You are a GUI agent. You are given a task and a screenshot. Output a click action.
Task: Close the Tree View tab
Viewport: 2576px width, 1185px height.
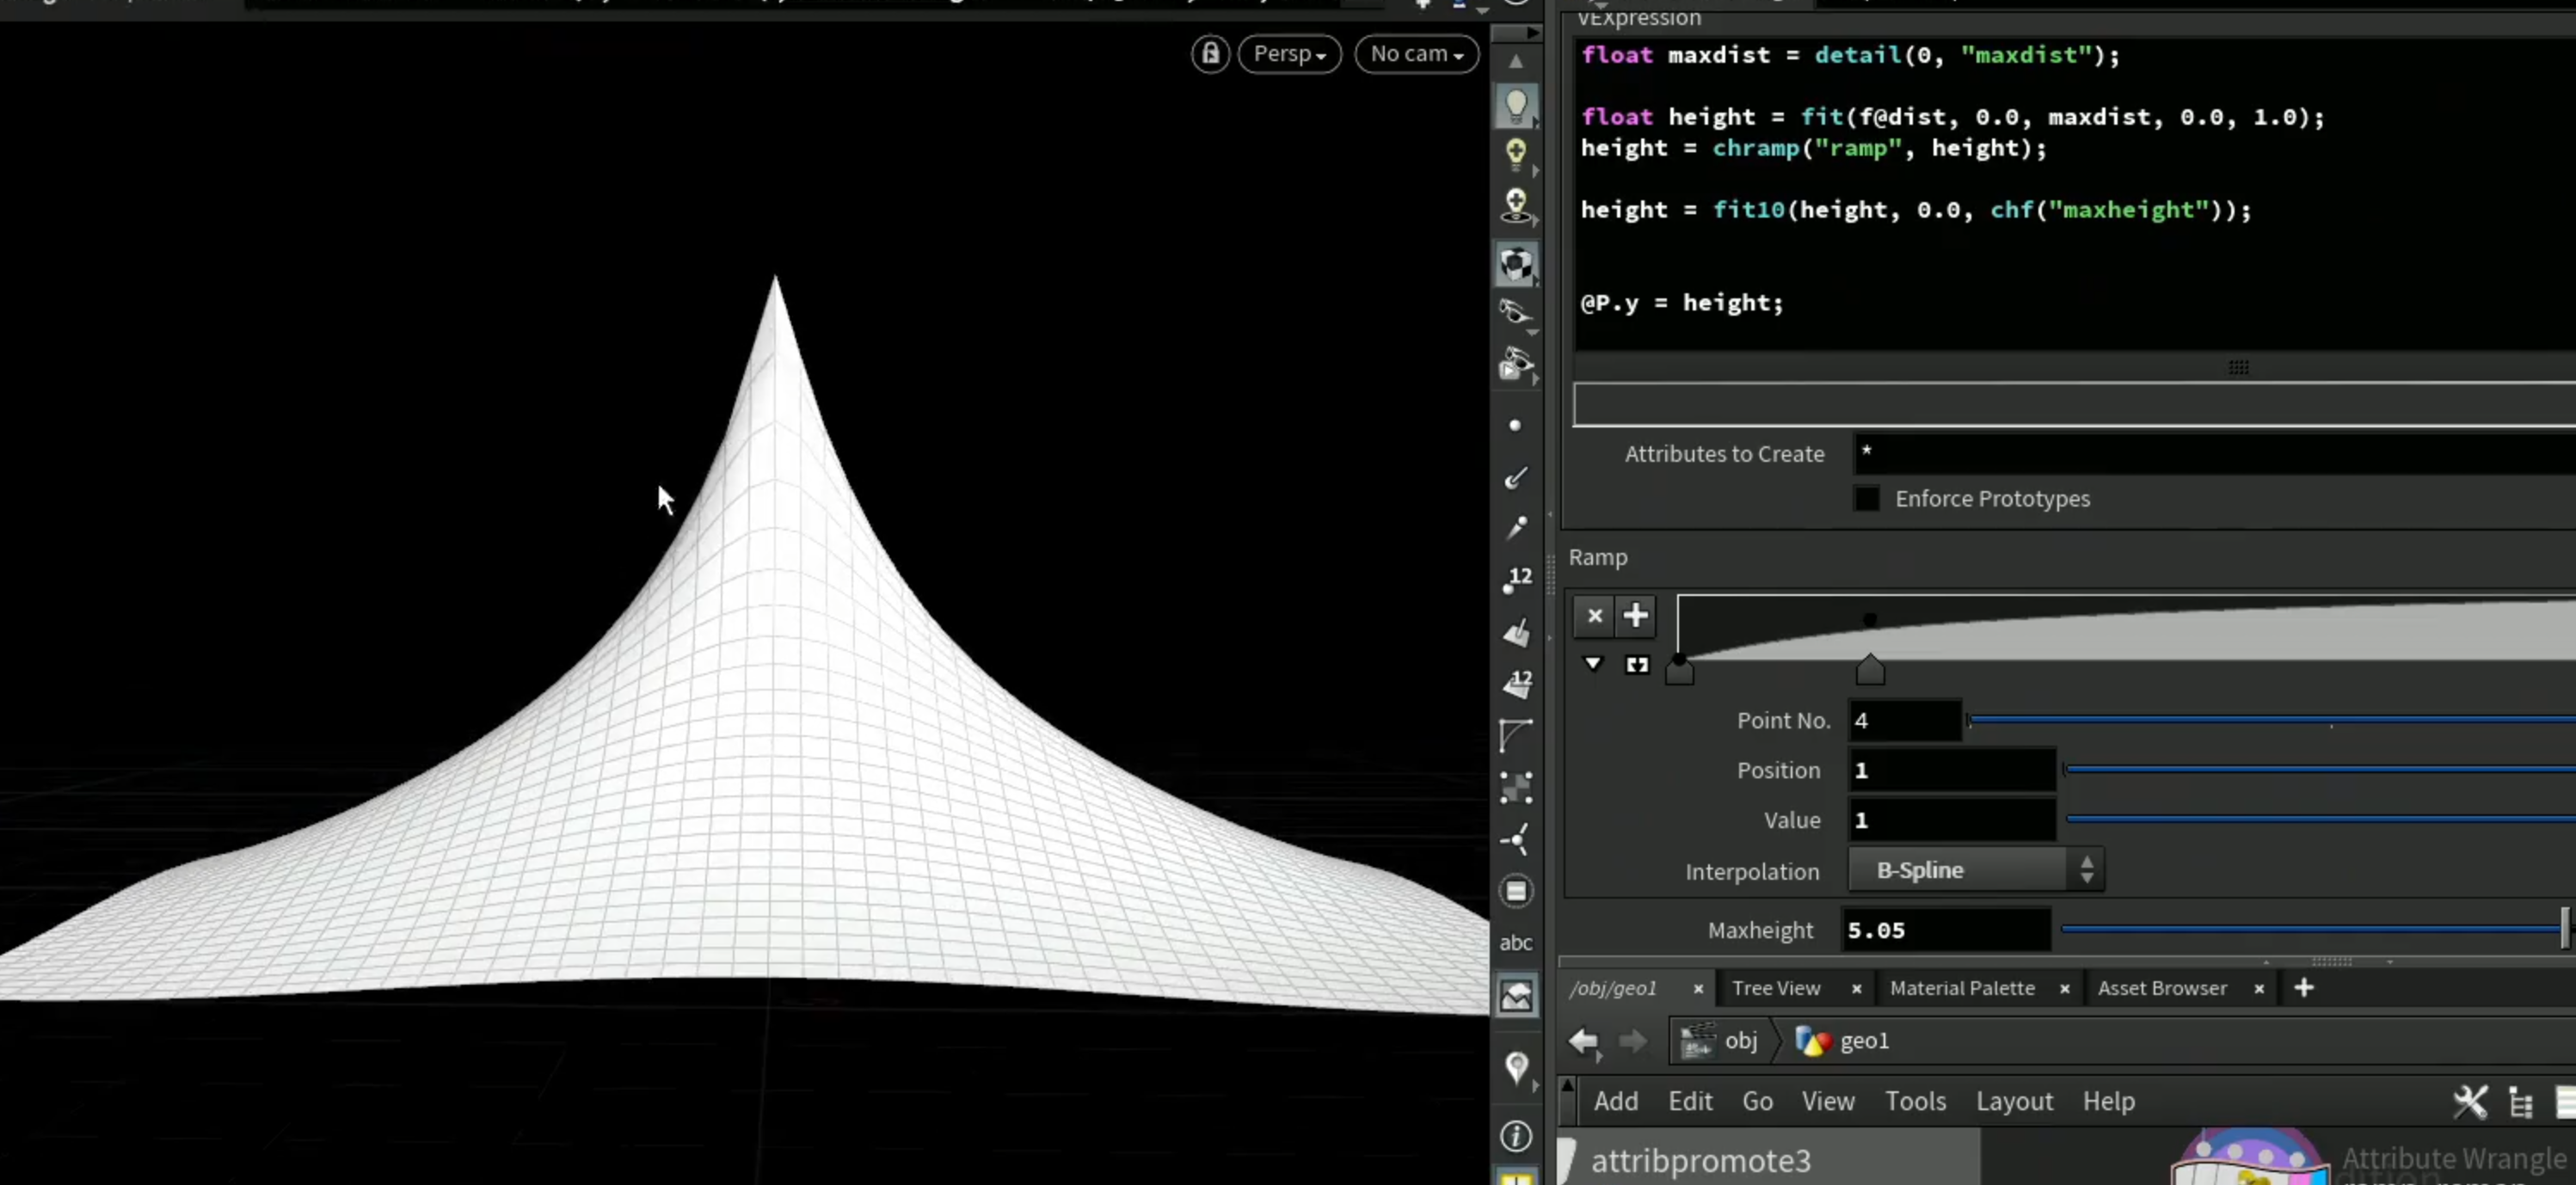pos(1856,989)
